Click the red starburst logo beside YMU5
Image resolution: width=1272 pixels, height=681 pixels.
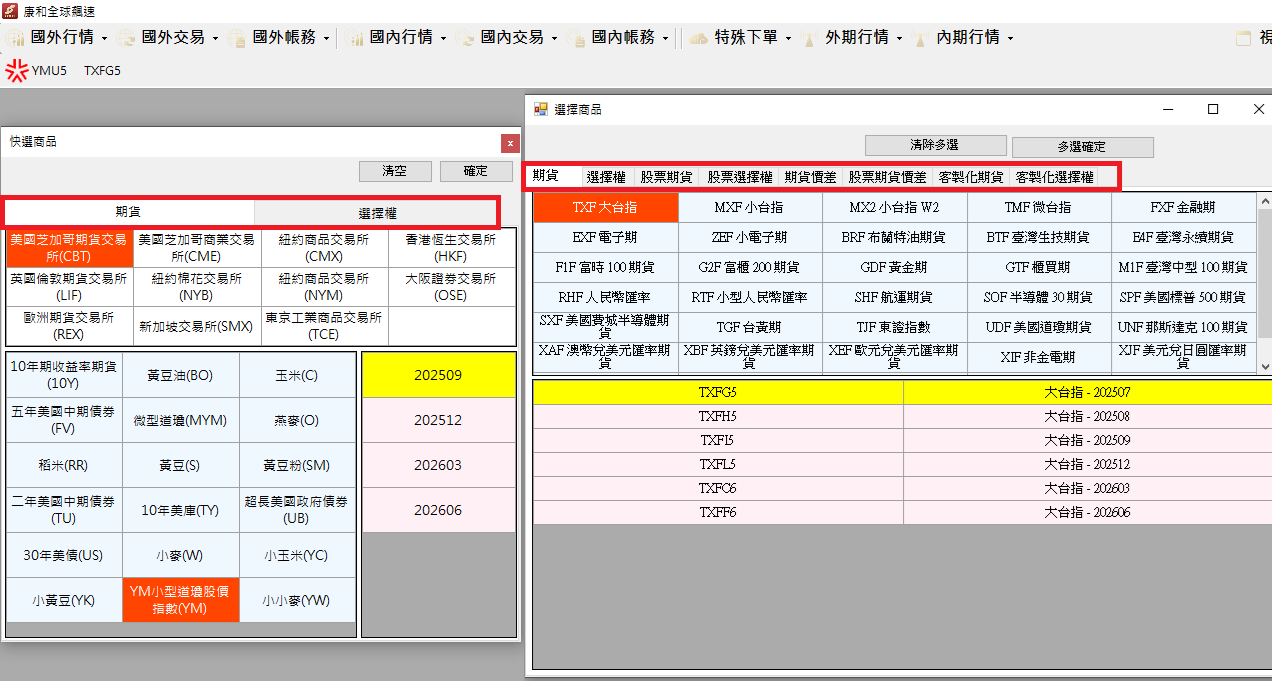tap(15, 71)
